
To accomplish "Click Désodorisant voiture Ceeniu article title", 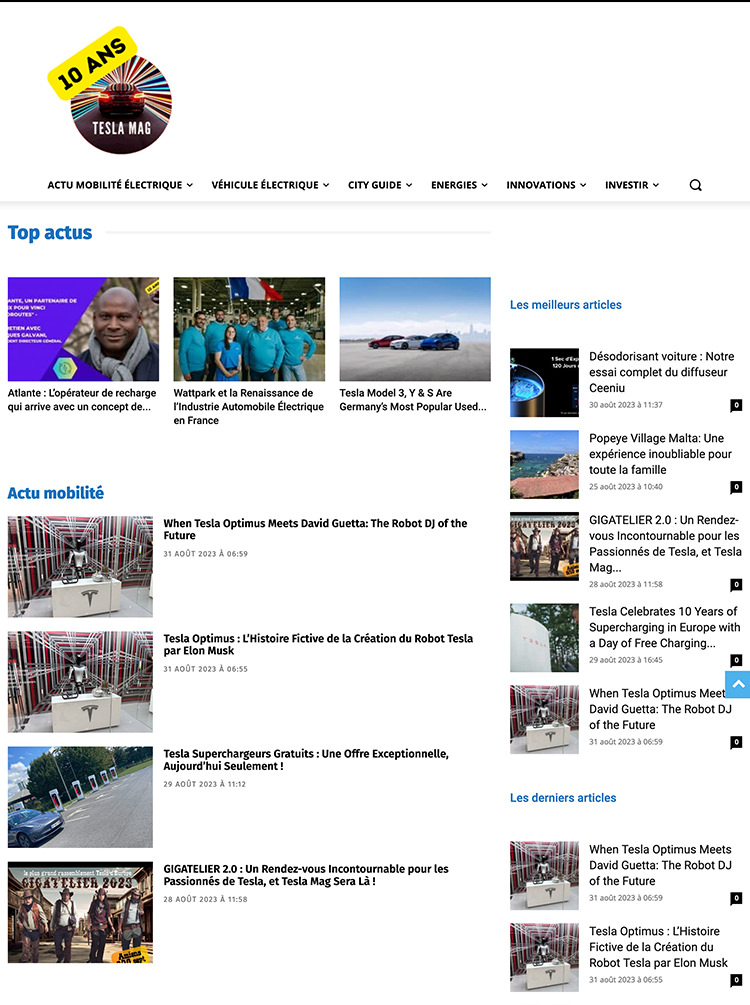I will [x=662, y=372].
